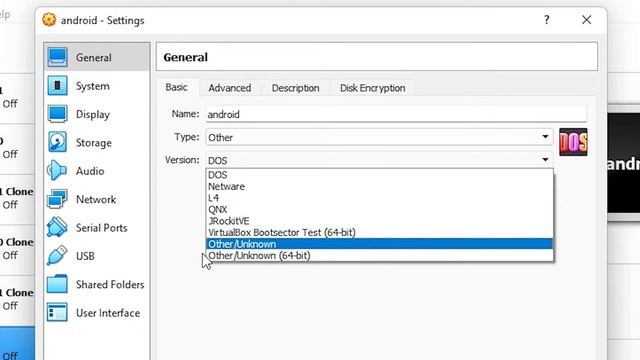The height and width of the screenshot is (360, 640).
Task: Click the Audio speaker icon
Action: [x=56, y=171]
